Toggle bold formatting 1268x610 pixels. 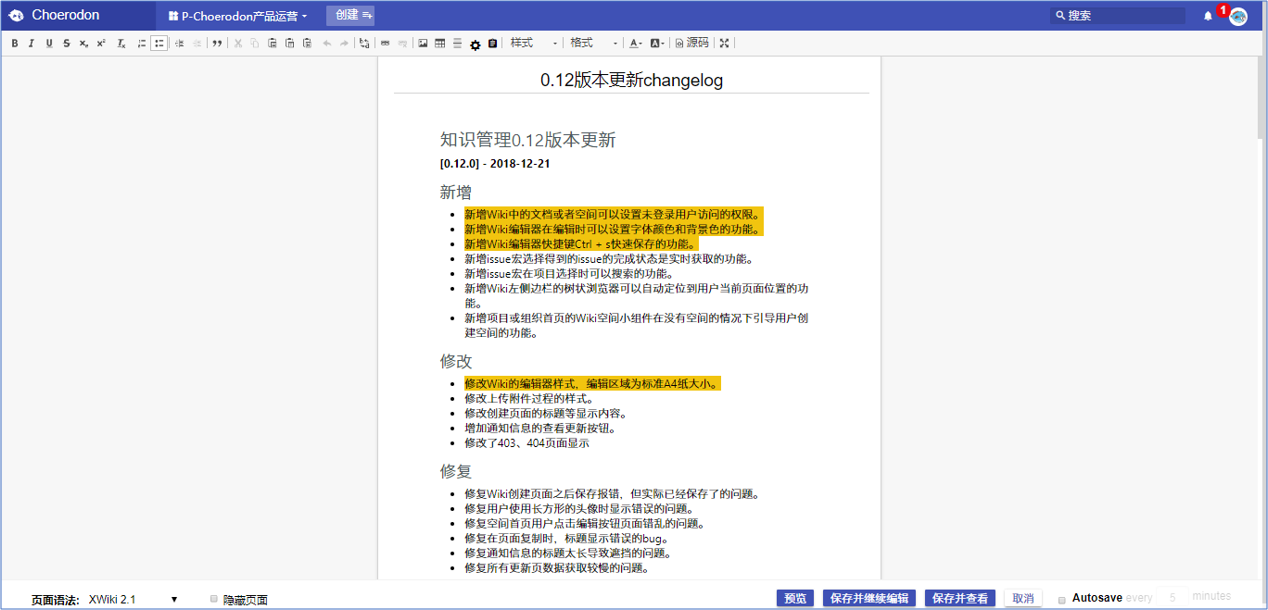[x=15, y=43]
